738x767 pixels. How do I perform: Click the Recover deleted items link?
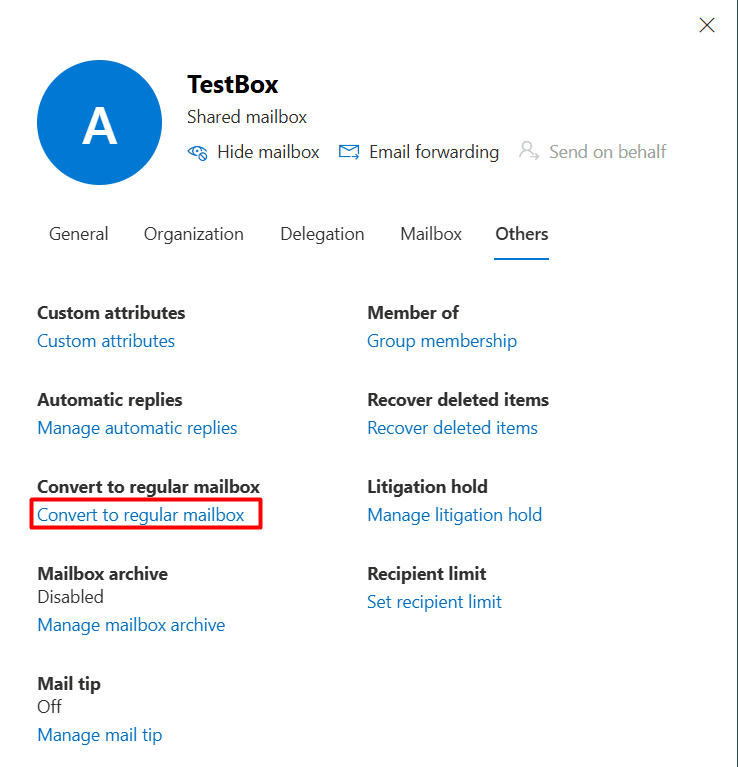[452, 428]
